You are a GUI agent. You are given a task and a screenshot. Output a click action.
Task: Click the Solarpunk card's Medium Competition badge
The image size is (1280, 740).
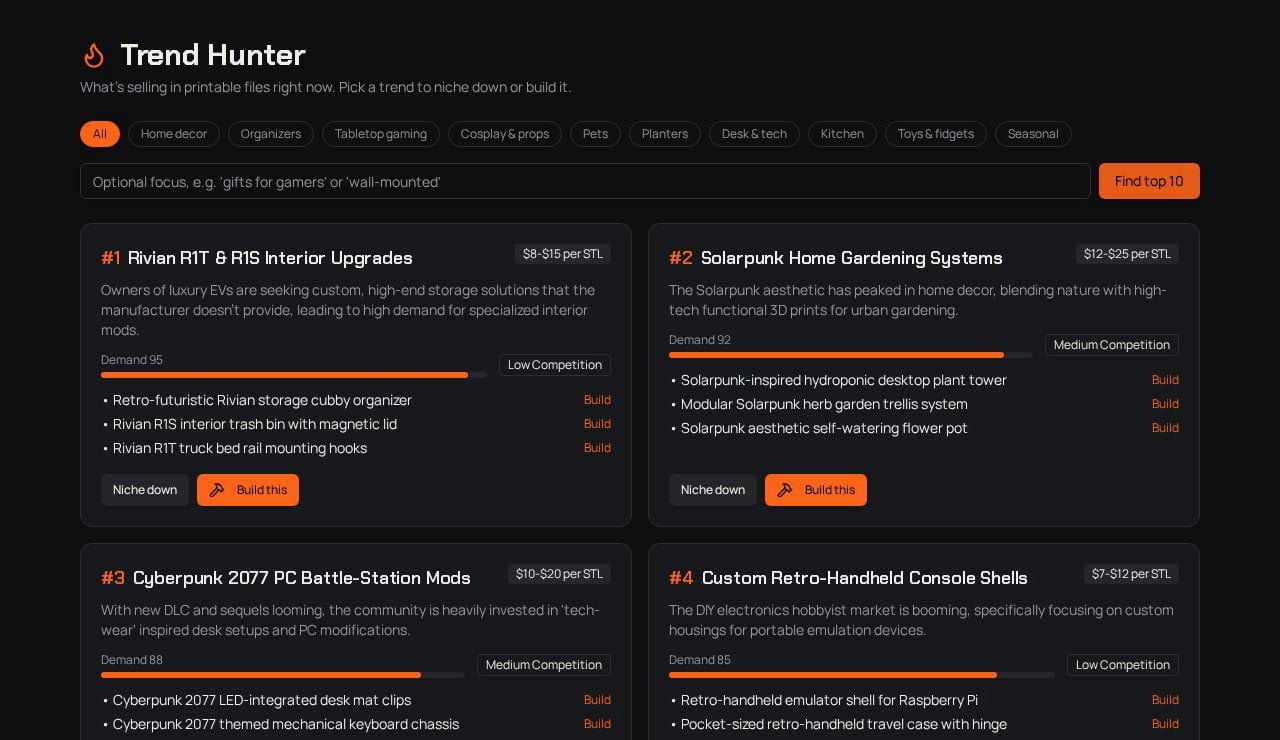pyautogui.click(x=1112, y=345)
